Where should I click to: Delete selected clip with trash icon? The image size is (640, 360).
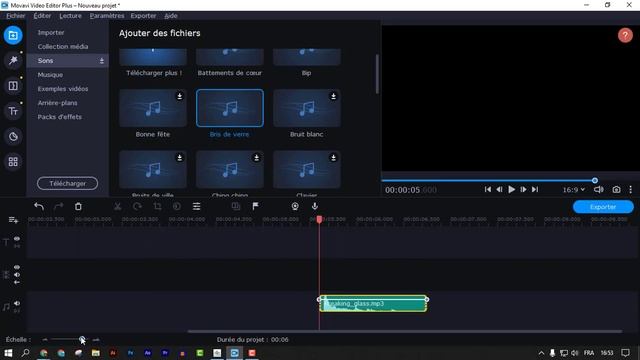tap(78, 207)
